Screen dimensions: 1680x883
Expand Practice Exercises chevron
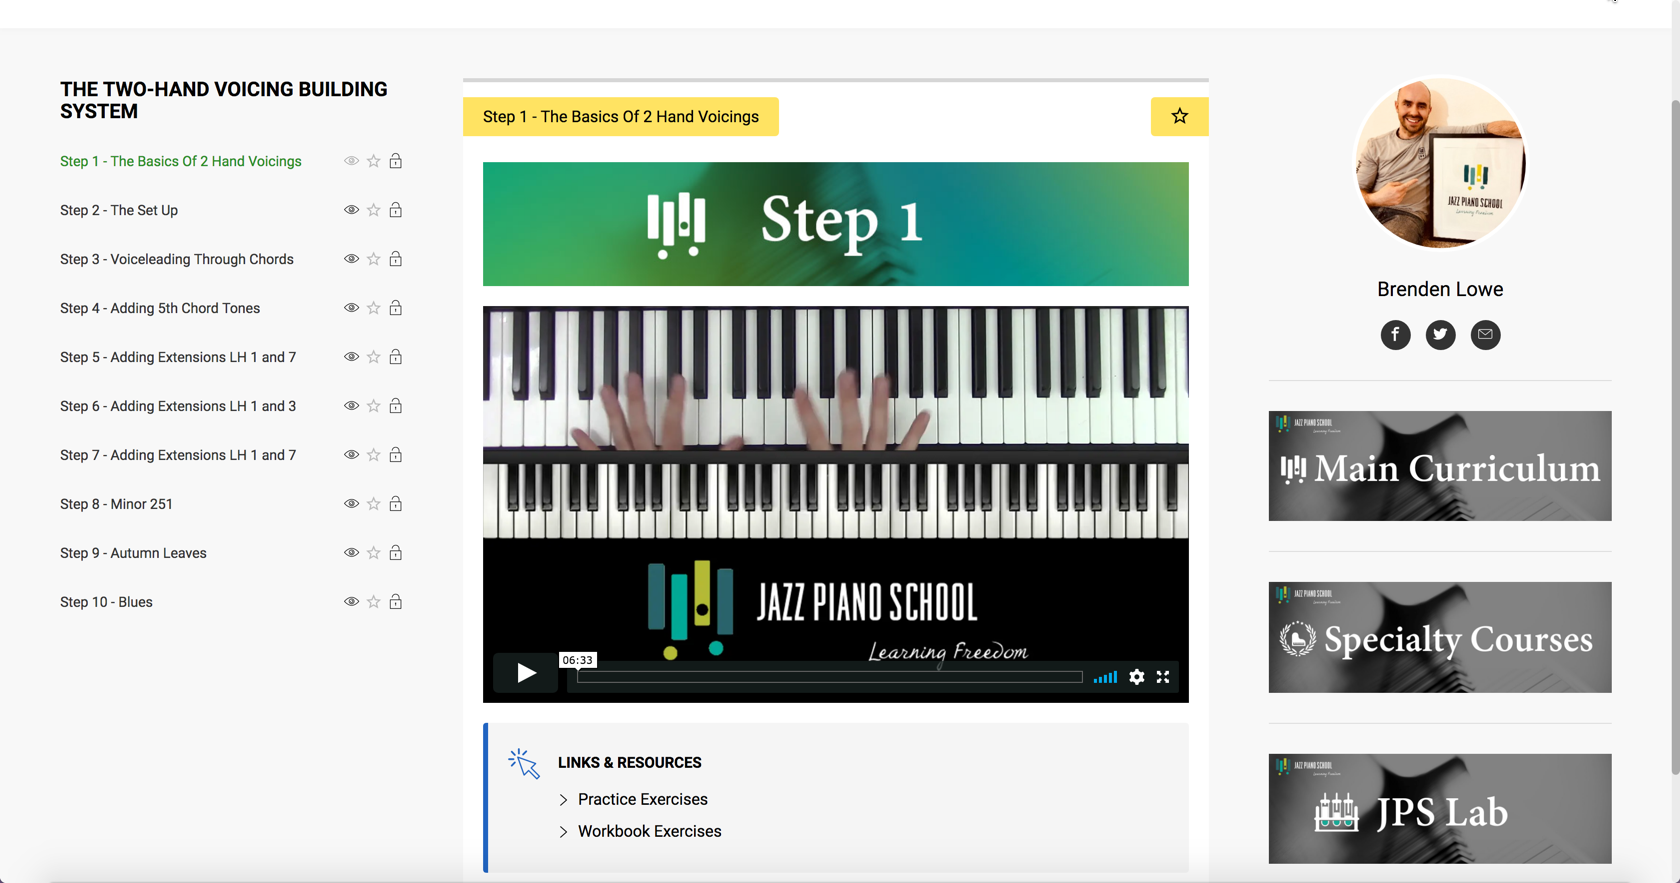[x=564, y=800]
